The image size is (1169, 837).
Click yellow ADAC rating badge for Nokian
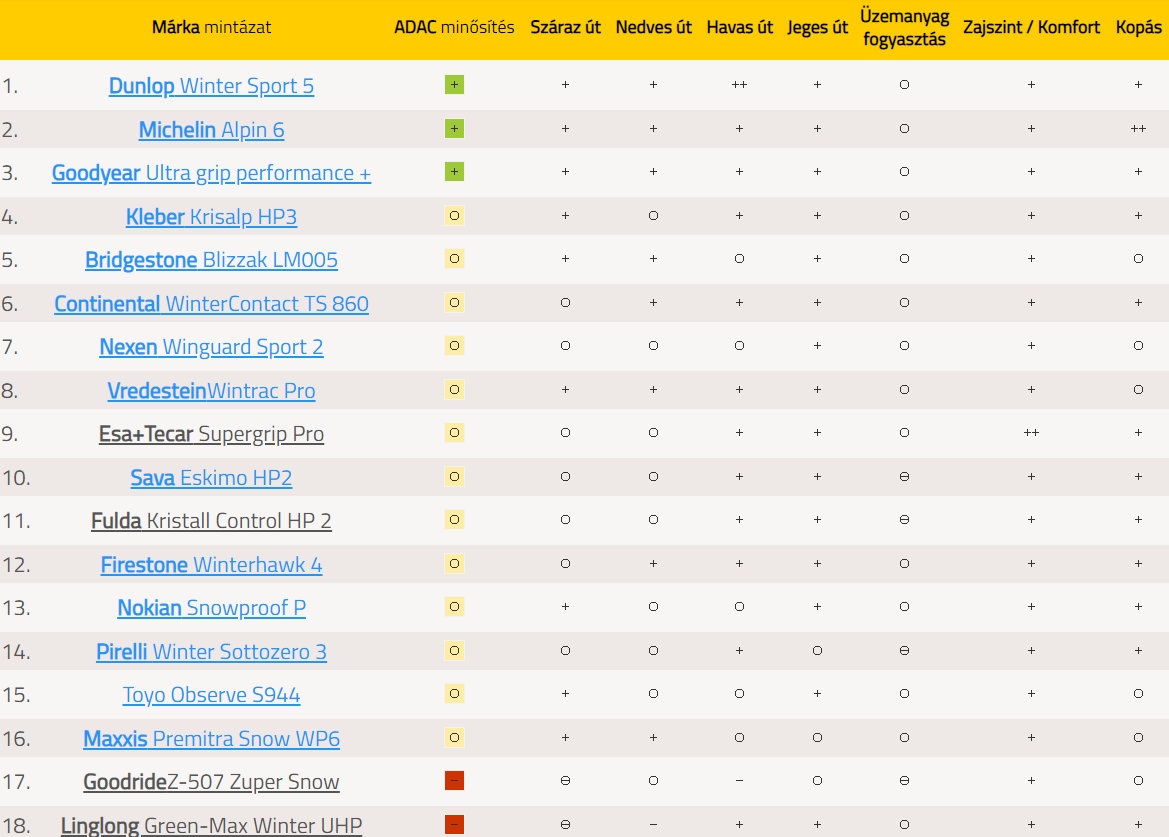[454, 607]
